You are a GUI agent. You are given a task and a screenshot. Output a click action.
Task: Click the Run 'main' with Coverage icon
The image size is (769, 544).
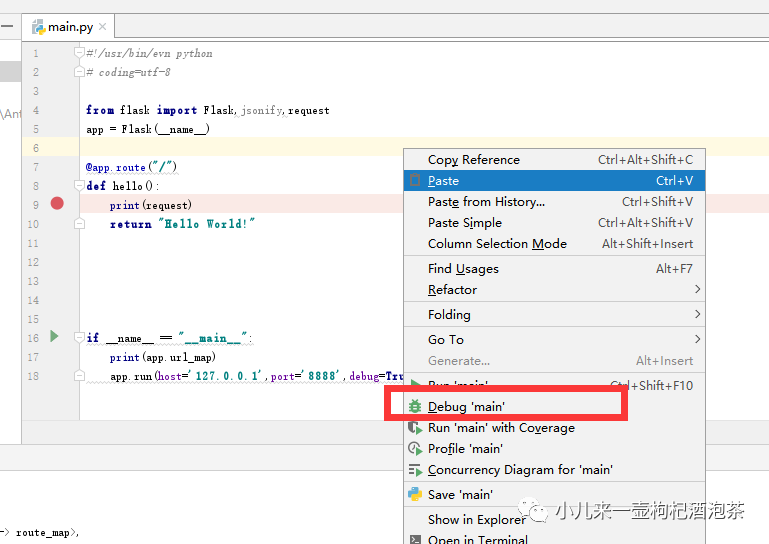(x=415, y=428)
